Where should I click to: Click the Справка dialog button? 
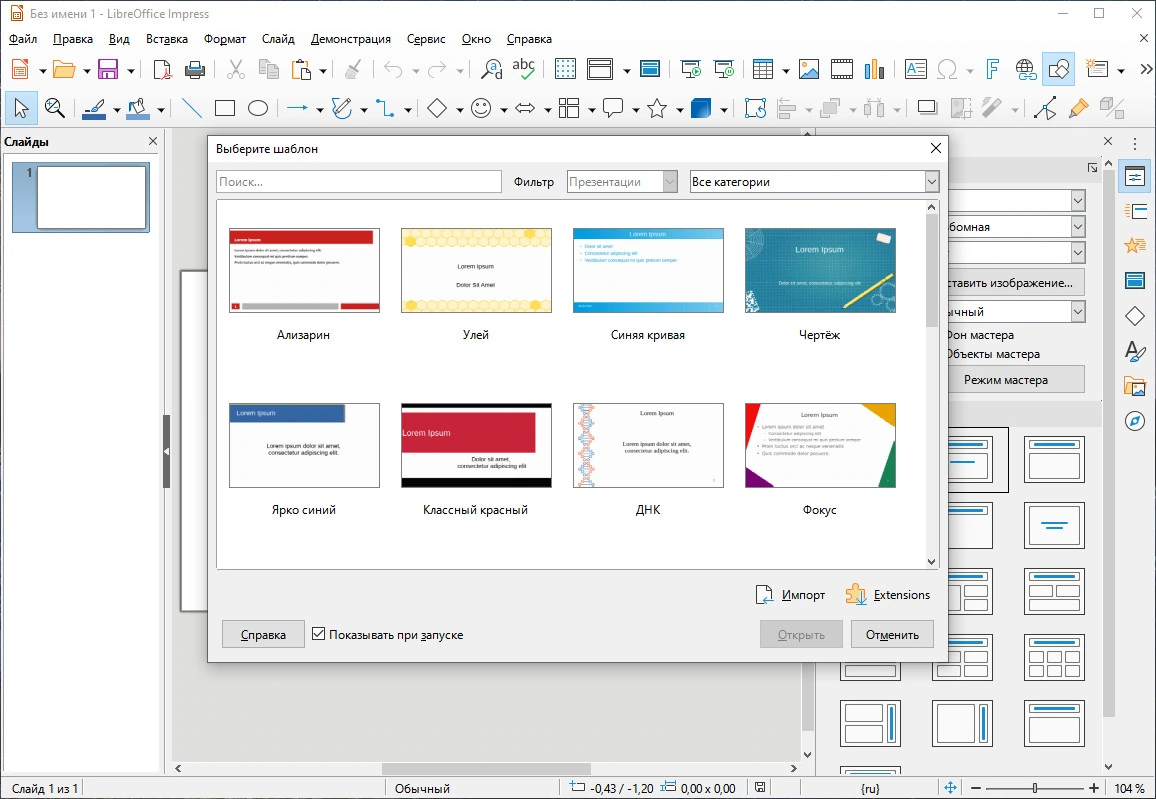tap(263, 635)
